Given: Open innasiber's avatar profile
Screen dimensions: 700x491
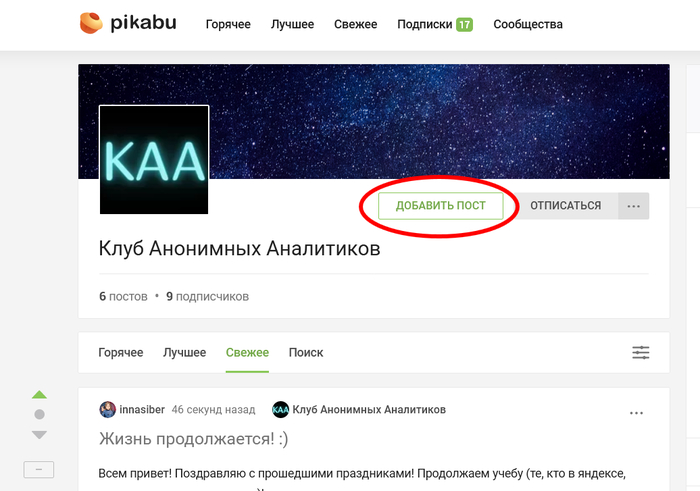Looking at the screenshot, I should coord(108,409).
